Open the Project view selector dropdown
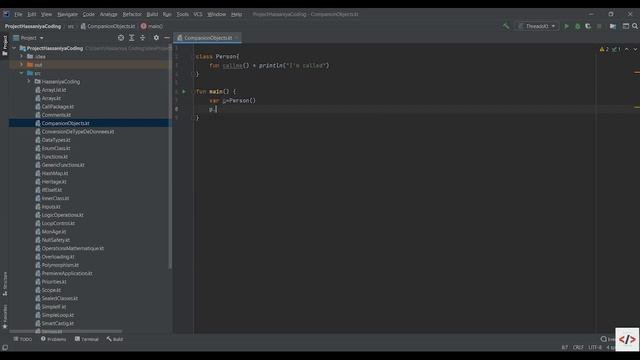This screenshot has height=360, width=640. (28, 38)
